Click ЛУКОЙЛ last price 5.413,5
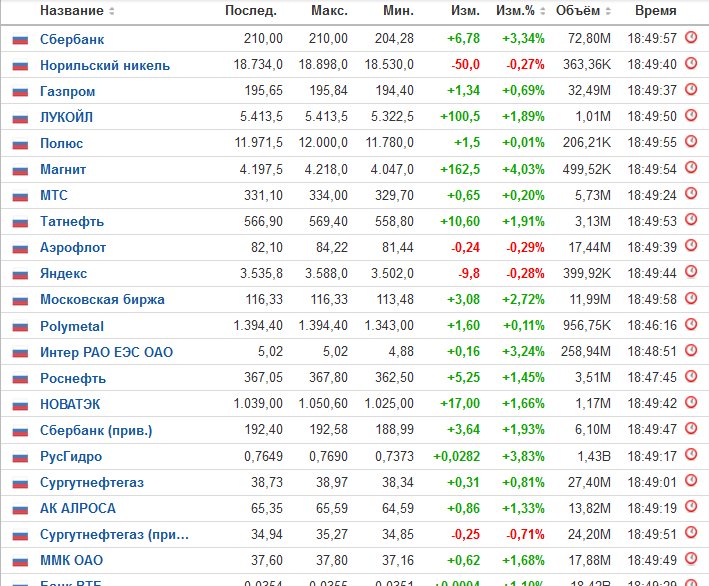The image size is (709, 586). click(261, 117)
